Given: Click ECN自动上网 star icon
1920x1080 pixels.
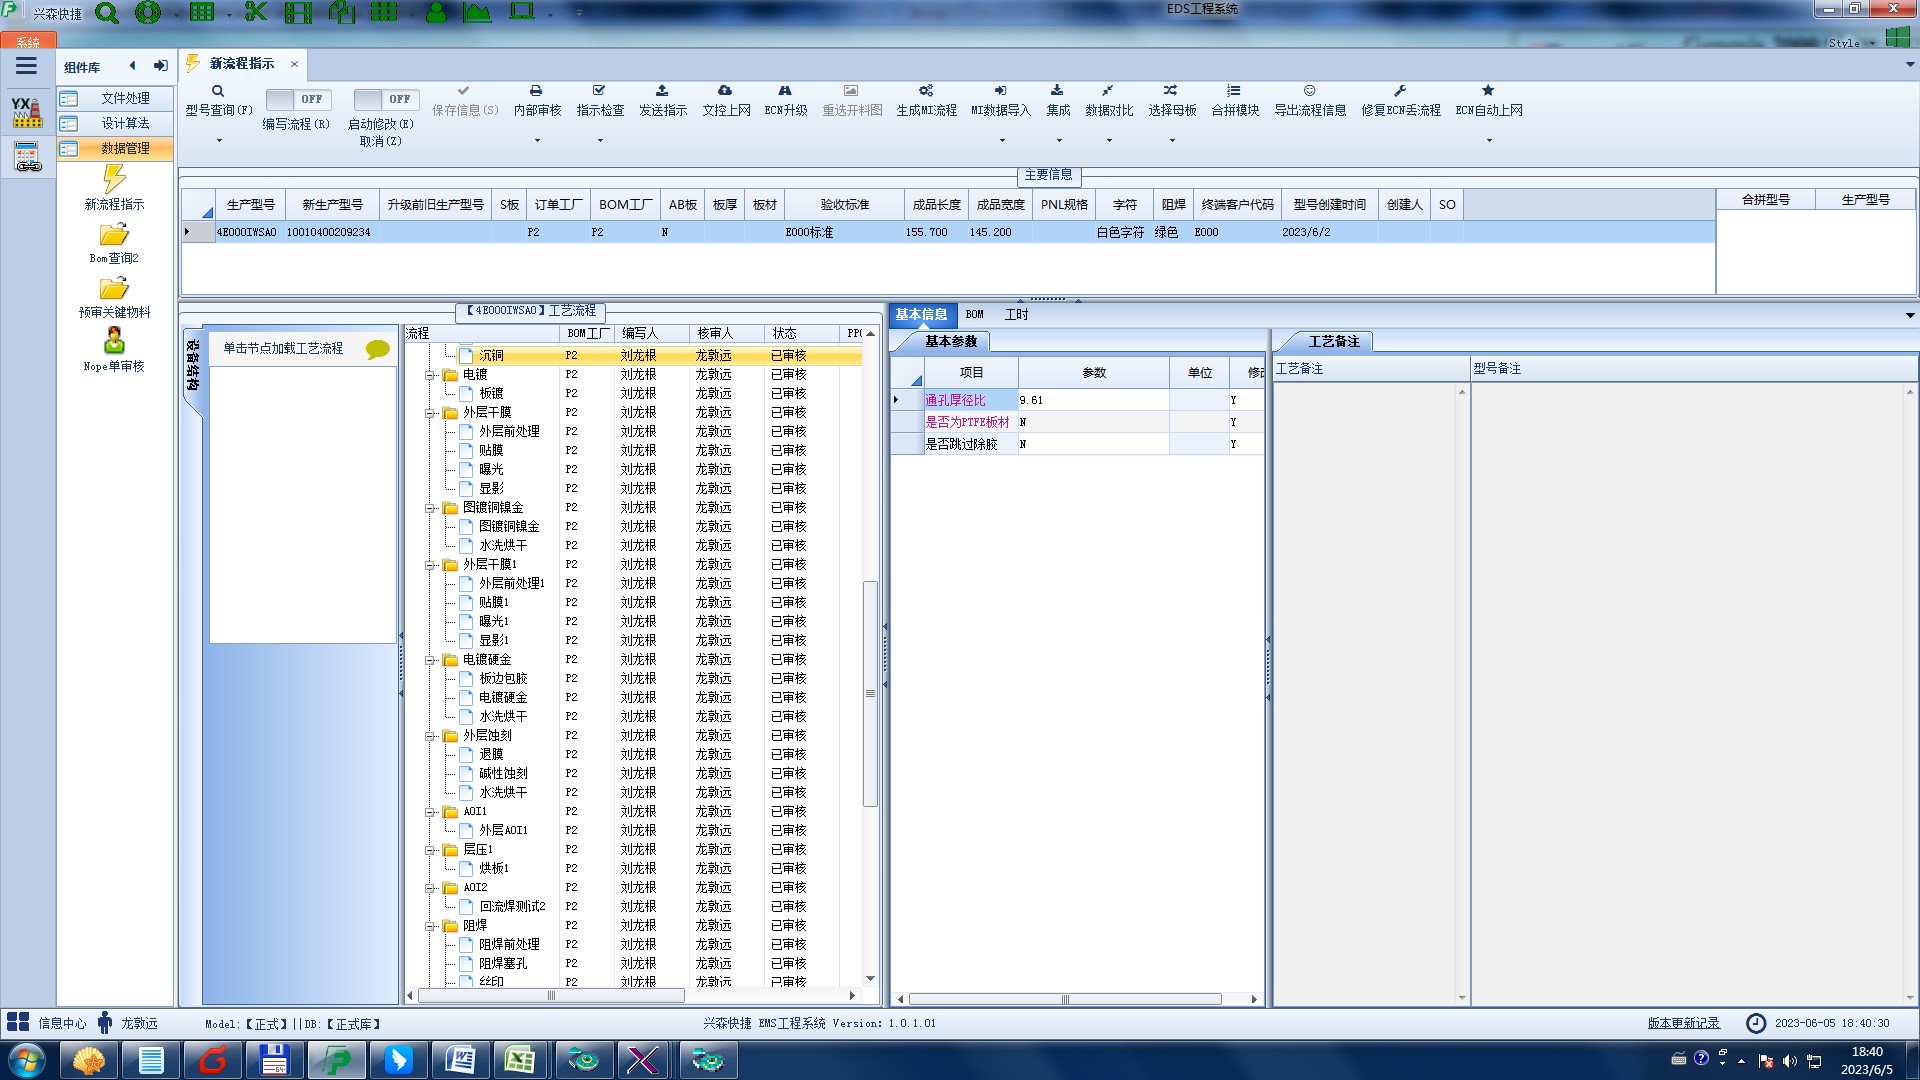Looking at the screenshot, I should (x=1488, y=91).
